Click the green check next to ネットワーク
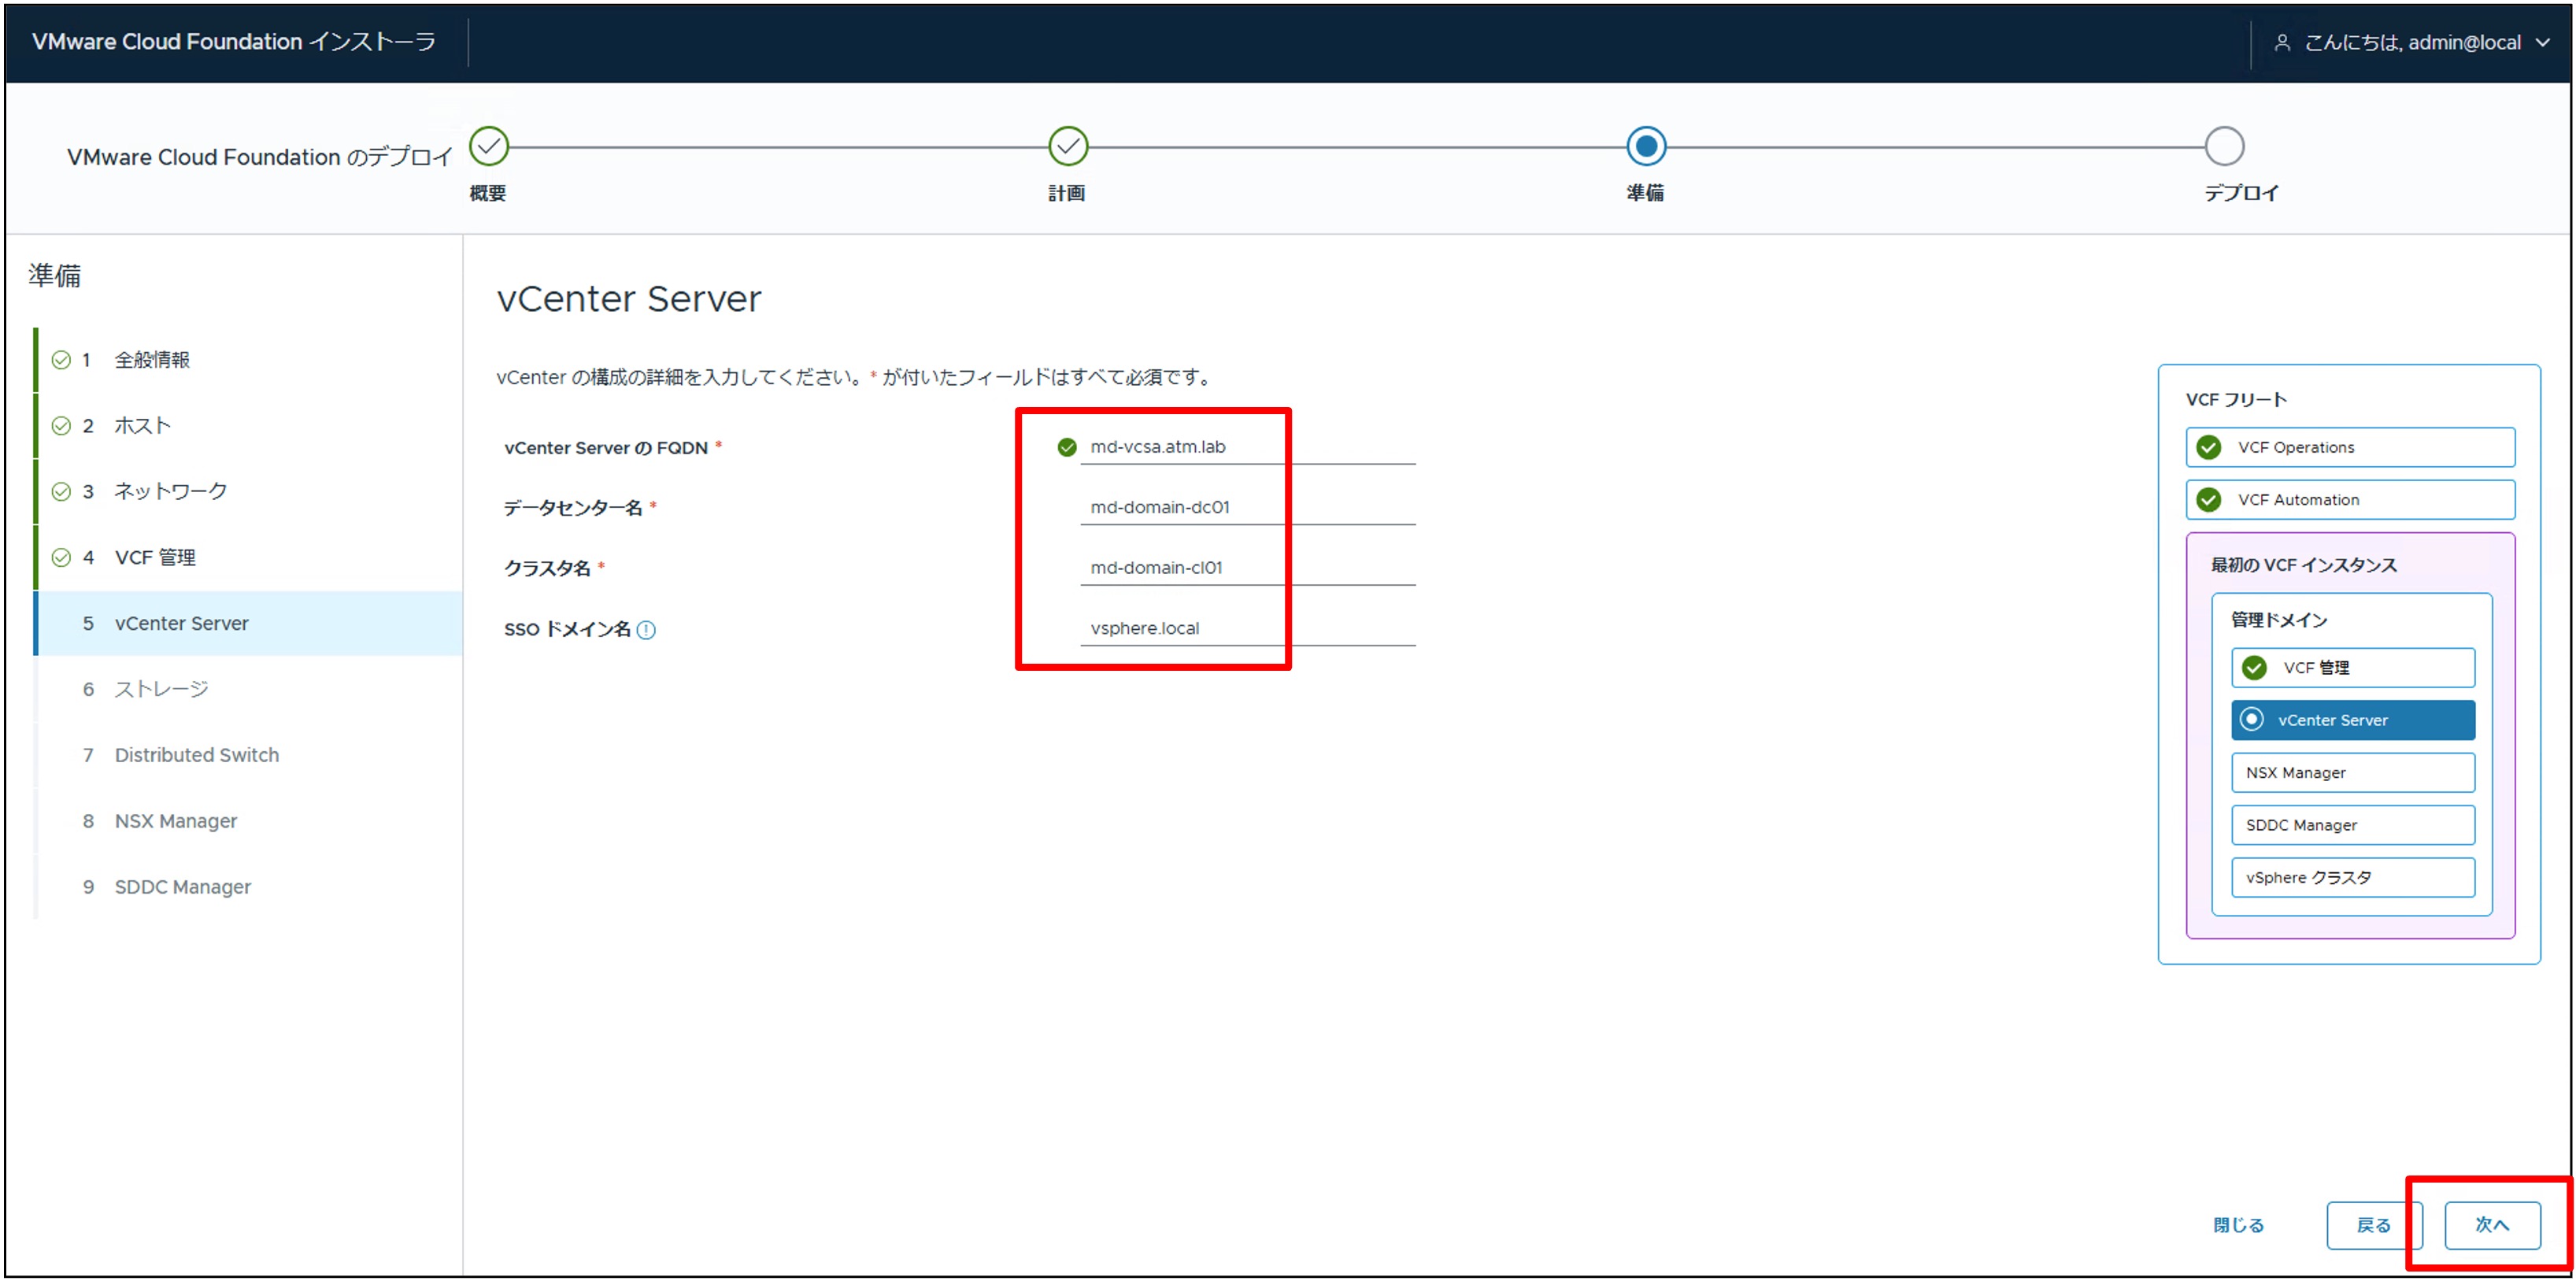Screen dimensions: 2576x1281 point(61,492)
